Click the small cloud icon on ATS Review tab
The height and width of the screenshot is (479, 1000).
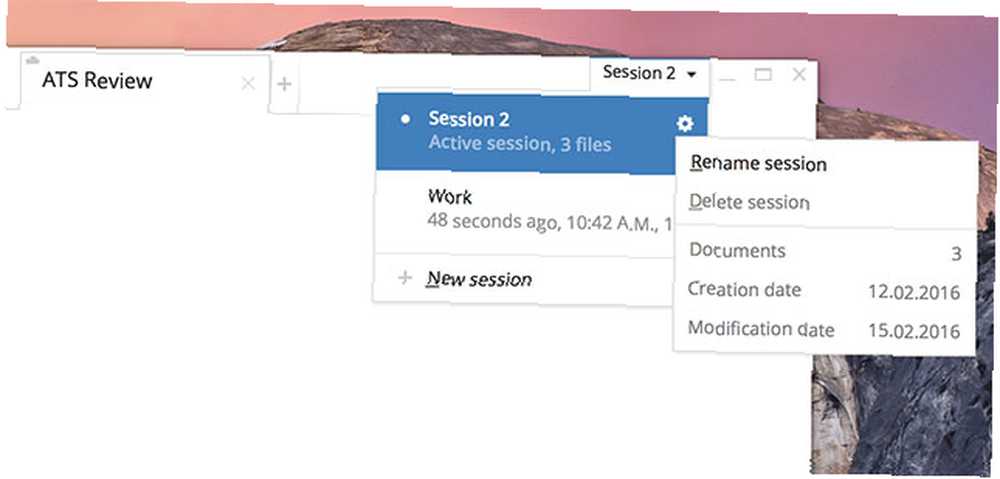[x=32, y=60]
